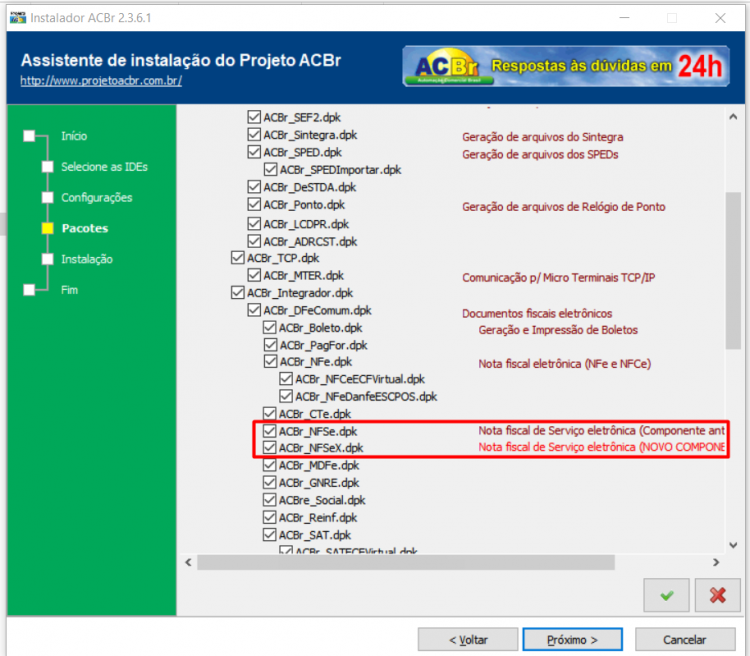750x656 pixels.
Task: Jump to the Fim step
Action: [69, 290]
